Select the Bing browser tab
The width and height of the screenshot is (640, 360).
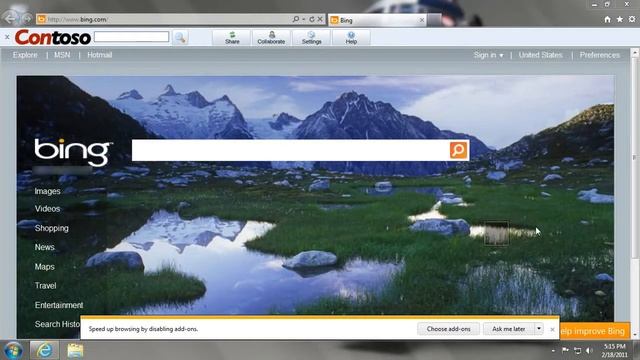(376, 20)
